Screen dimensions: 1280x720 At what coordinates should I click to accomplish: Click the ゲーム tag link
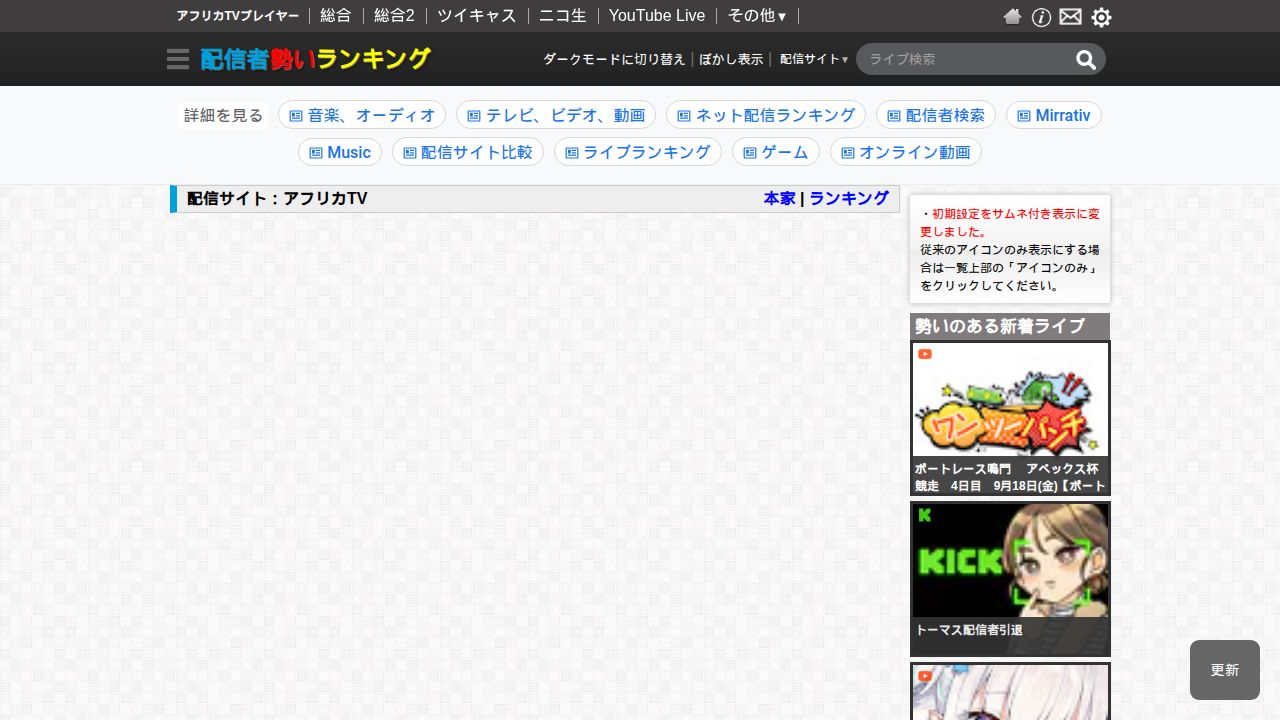(x=776, y=152)
